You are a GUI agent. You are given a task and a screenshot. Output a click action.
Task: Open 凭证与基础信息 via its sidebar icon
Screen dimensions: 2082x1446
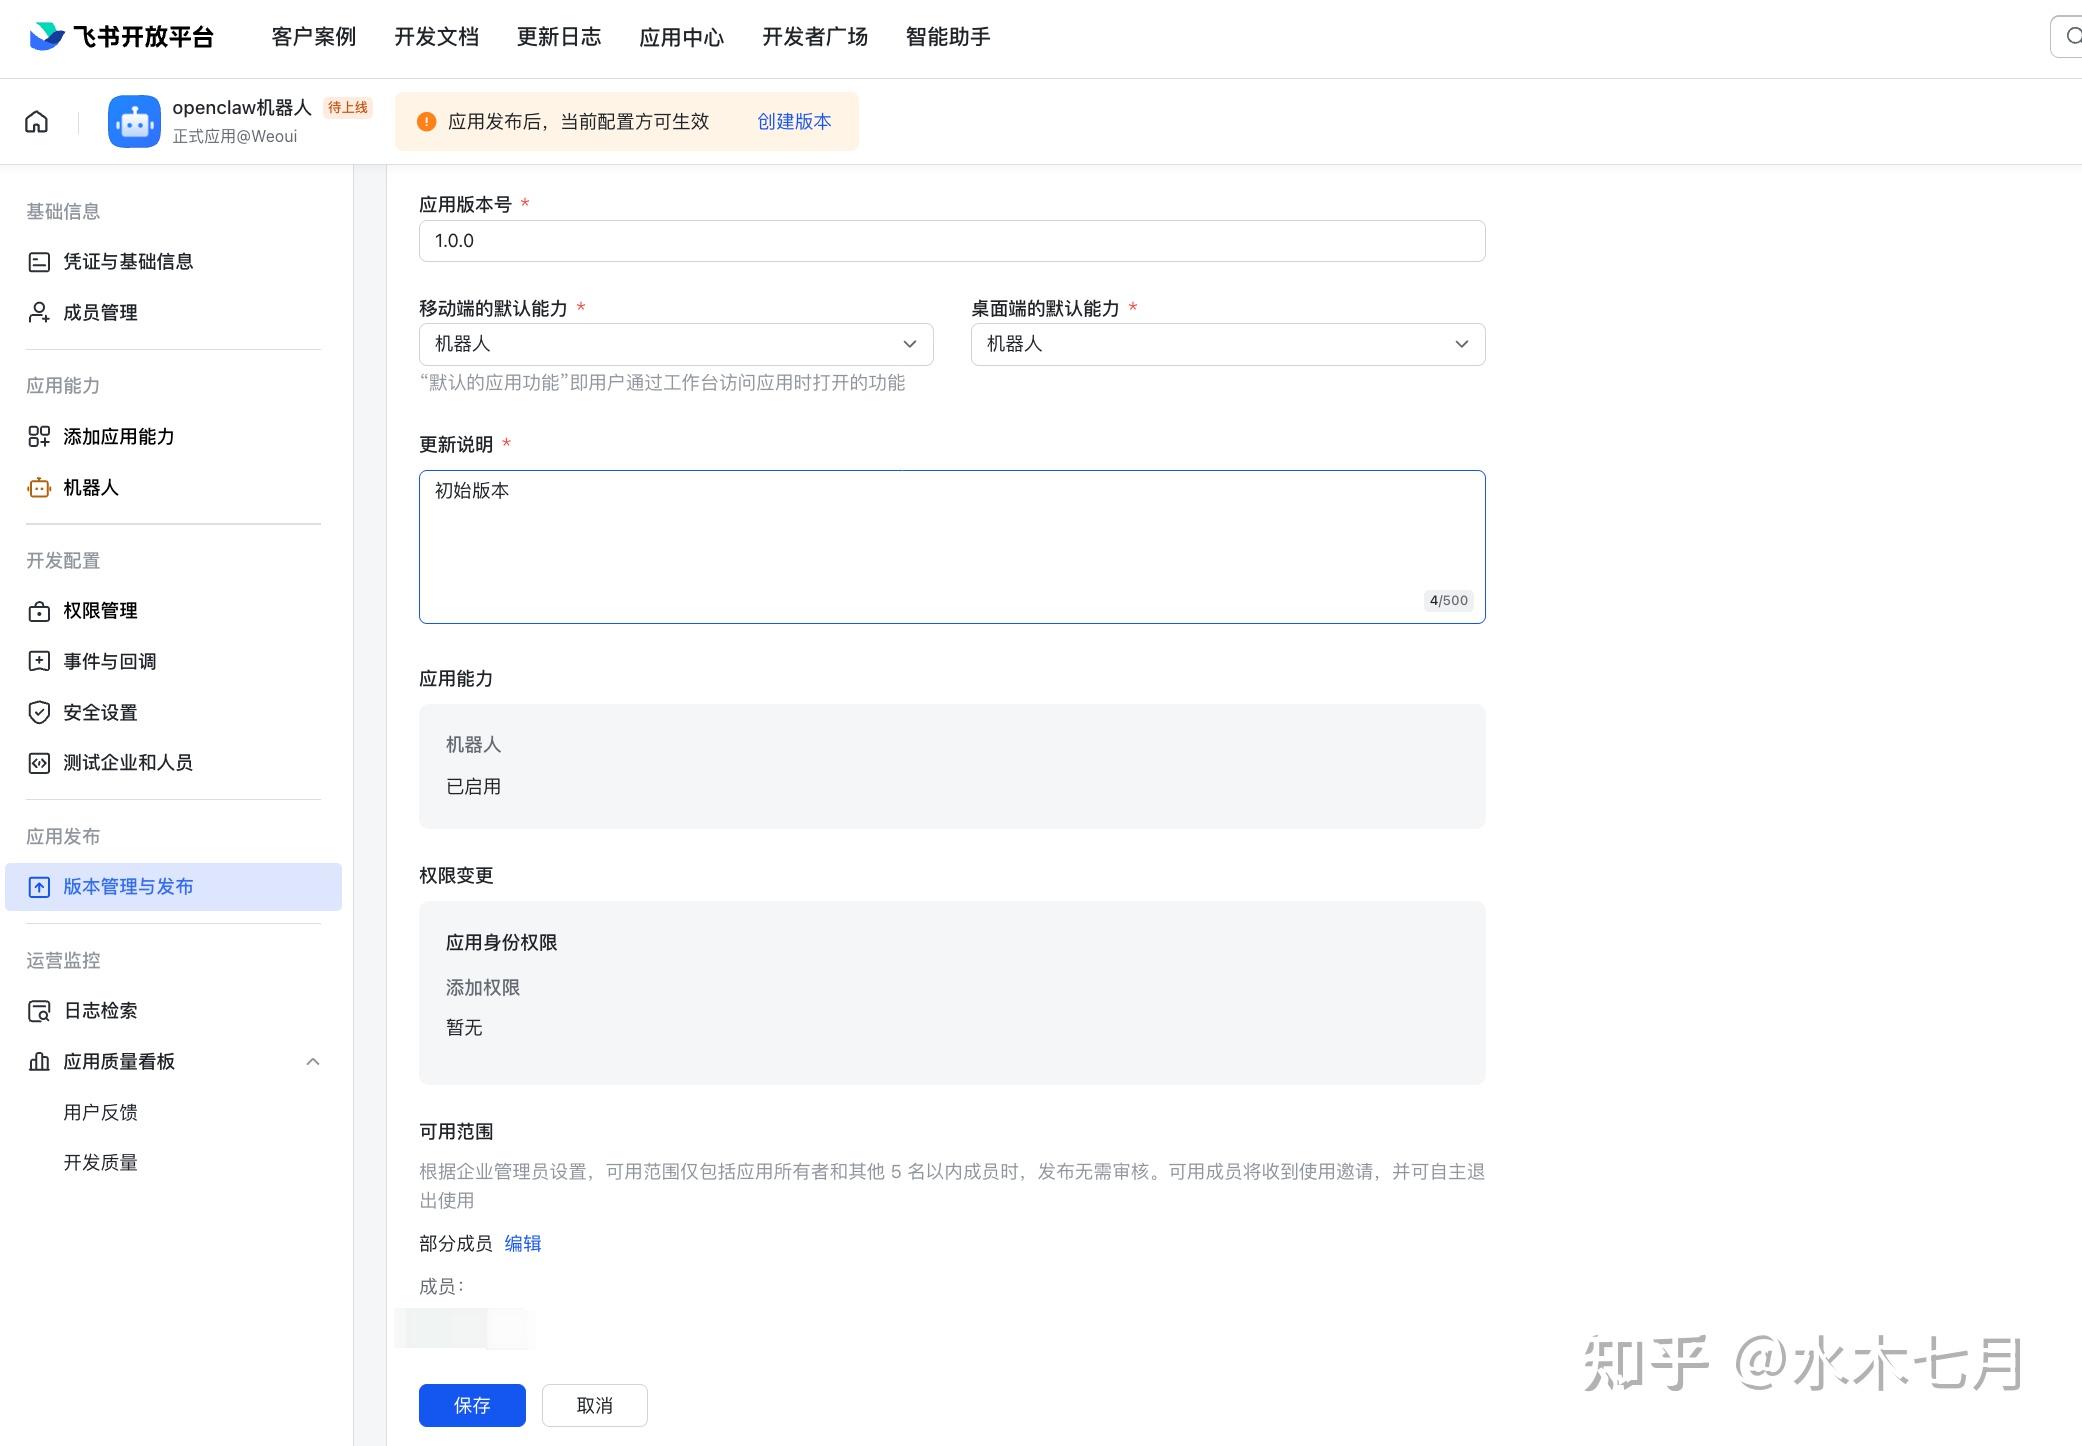coord(39,262)
